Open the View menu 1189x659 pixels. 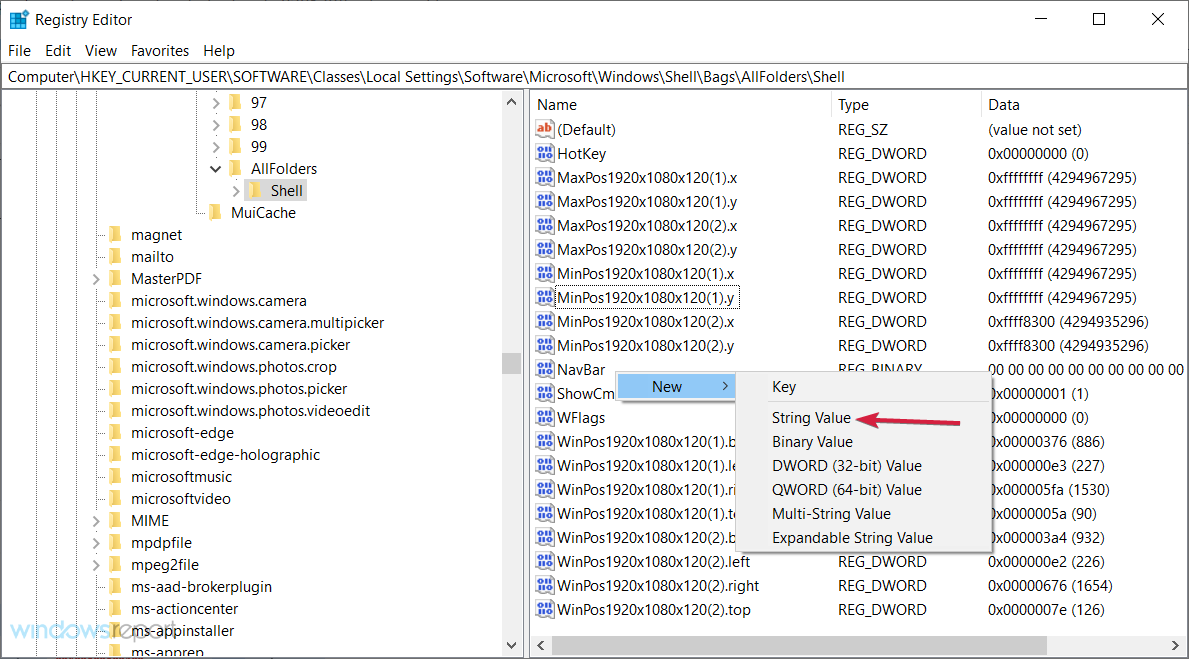[x=101, y=51]
